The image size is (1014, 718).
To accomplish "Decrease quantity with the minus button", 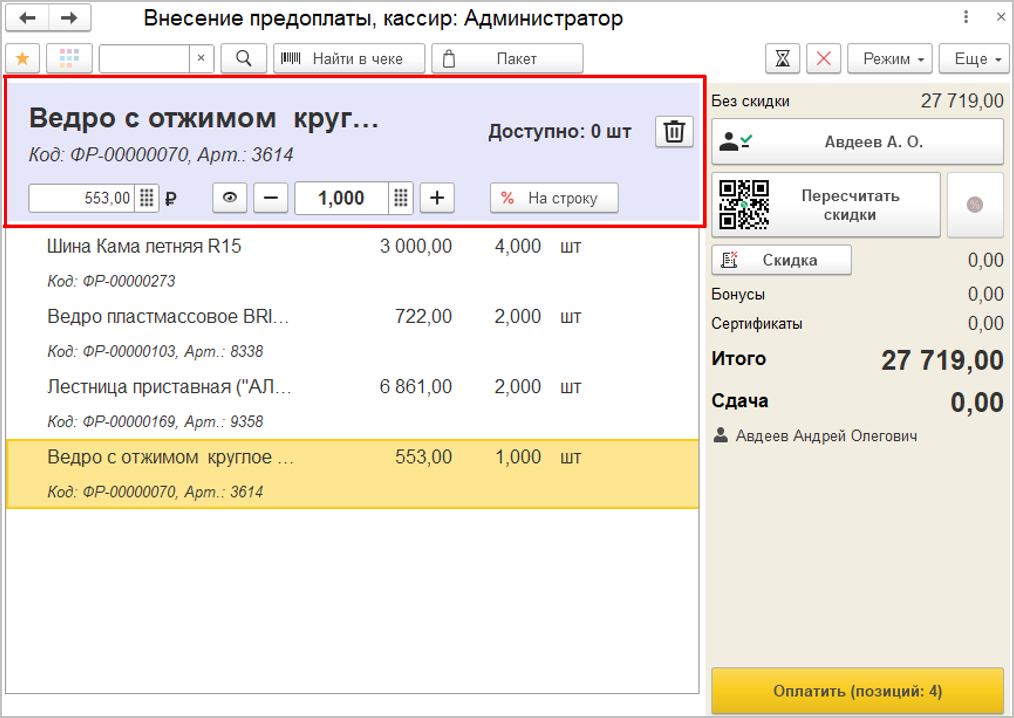I will click(270, 198).
